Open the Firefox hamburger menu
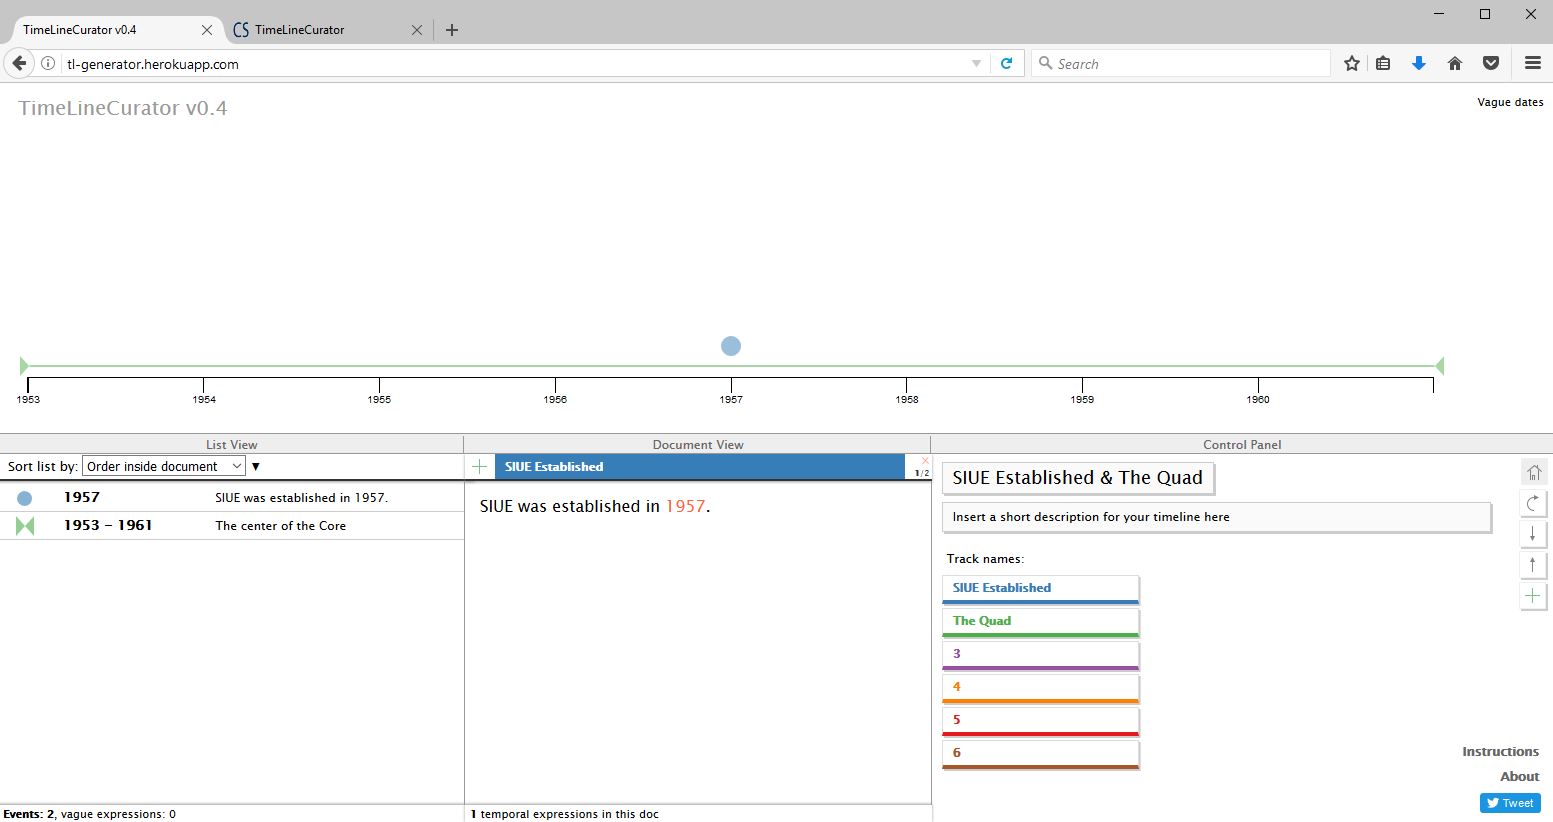Viewport: 1553px width, 822px height. pyautogui.click(x=1532, y=64)
